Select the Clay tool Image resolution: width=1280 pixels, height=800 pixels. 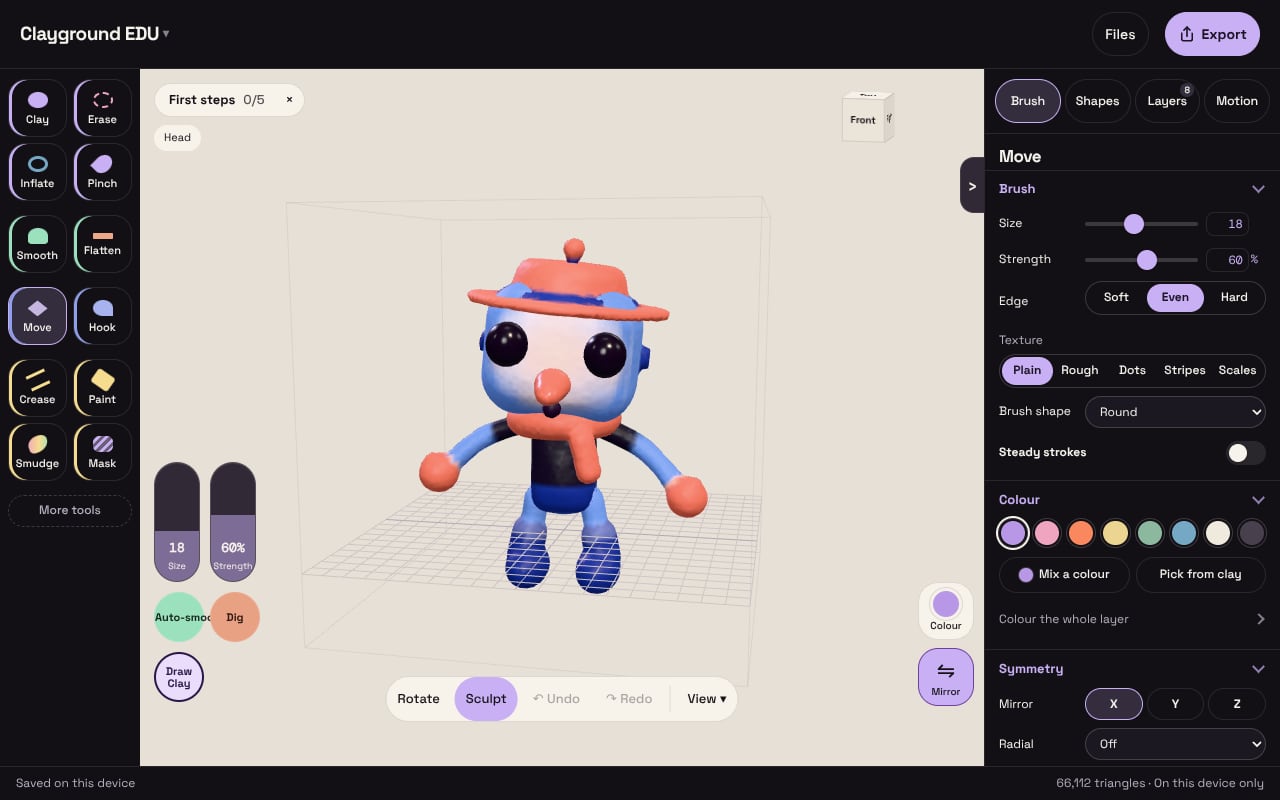pos(38,108)
